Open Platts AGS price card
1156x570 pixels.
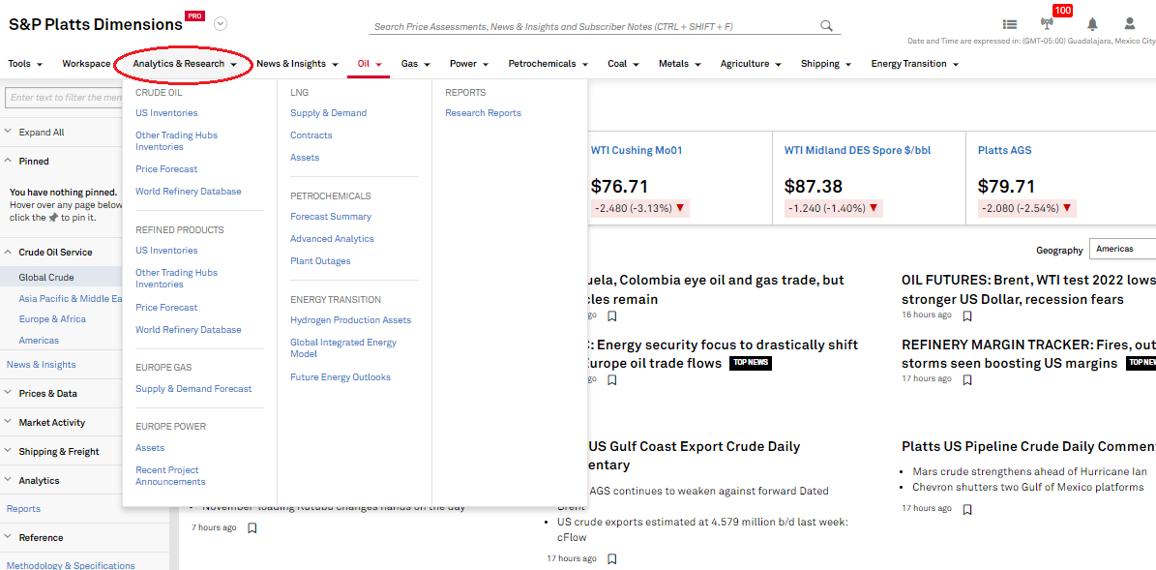[1004, 150]
